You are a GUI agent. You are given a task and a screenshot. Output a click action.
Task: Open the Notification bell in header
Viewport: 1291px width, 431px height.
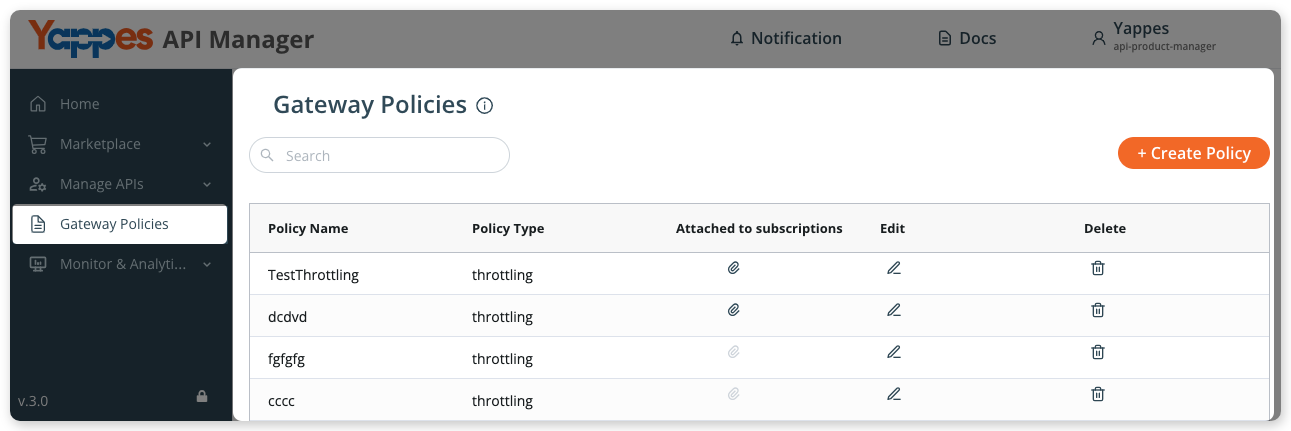[x=786, y=39]
